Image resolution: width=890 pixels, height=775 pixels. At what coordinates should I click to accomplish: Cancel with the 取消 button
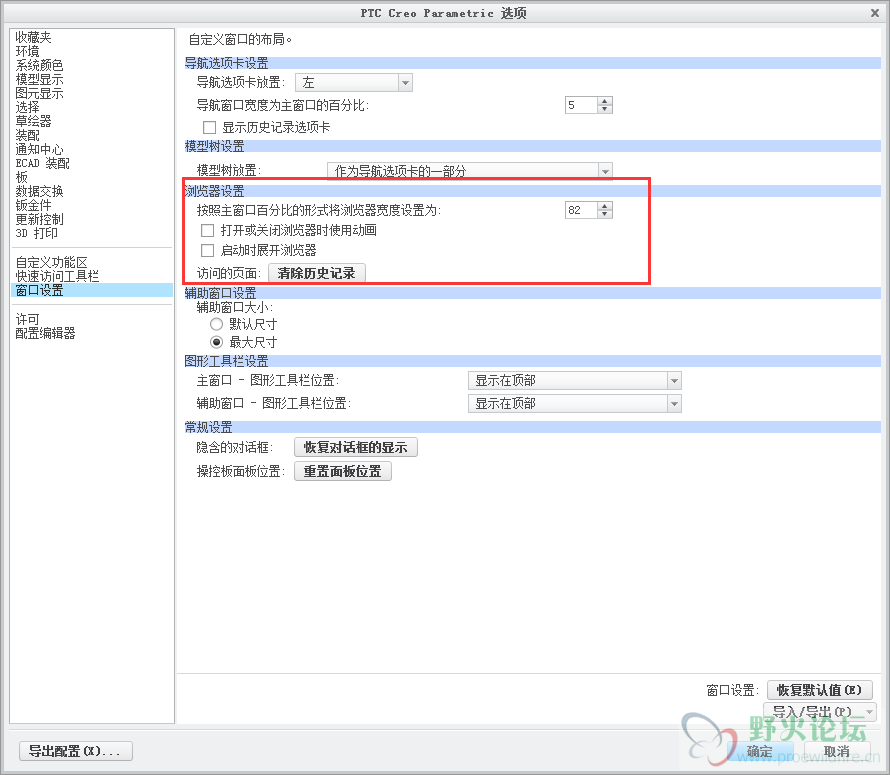837,751
